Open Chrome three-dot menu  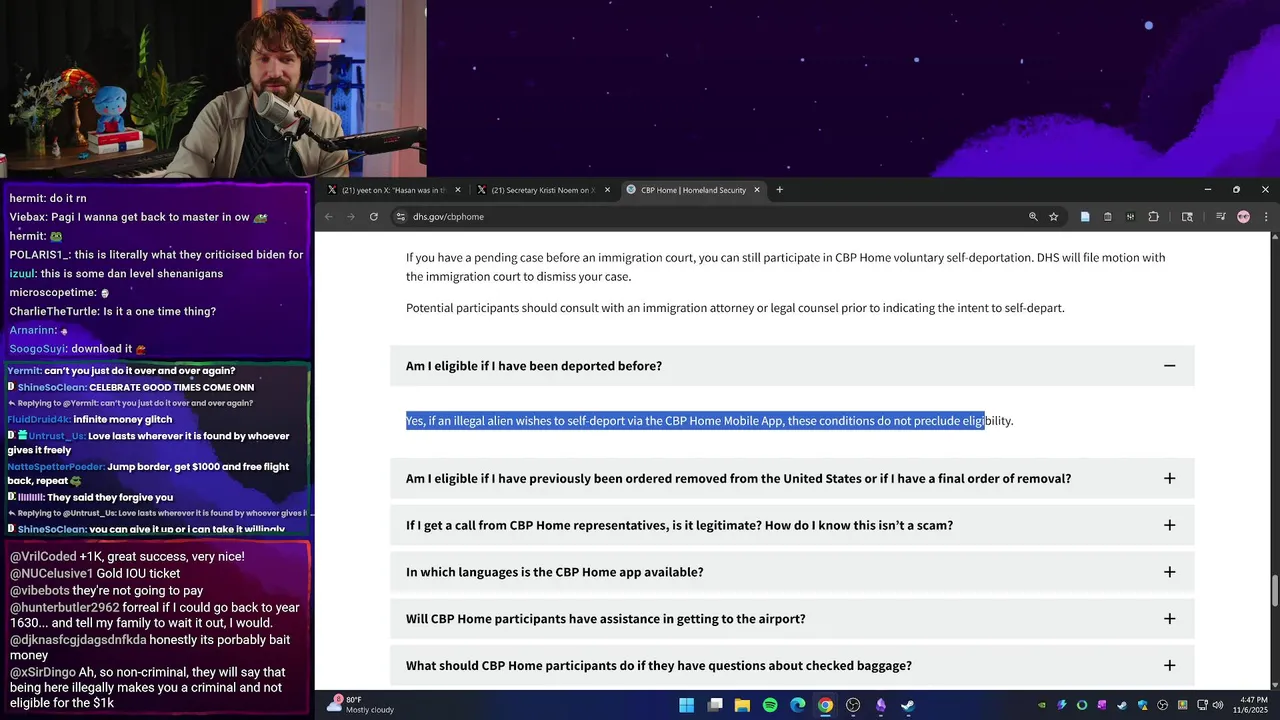pyautogui.click(x=1266, y=217)
